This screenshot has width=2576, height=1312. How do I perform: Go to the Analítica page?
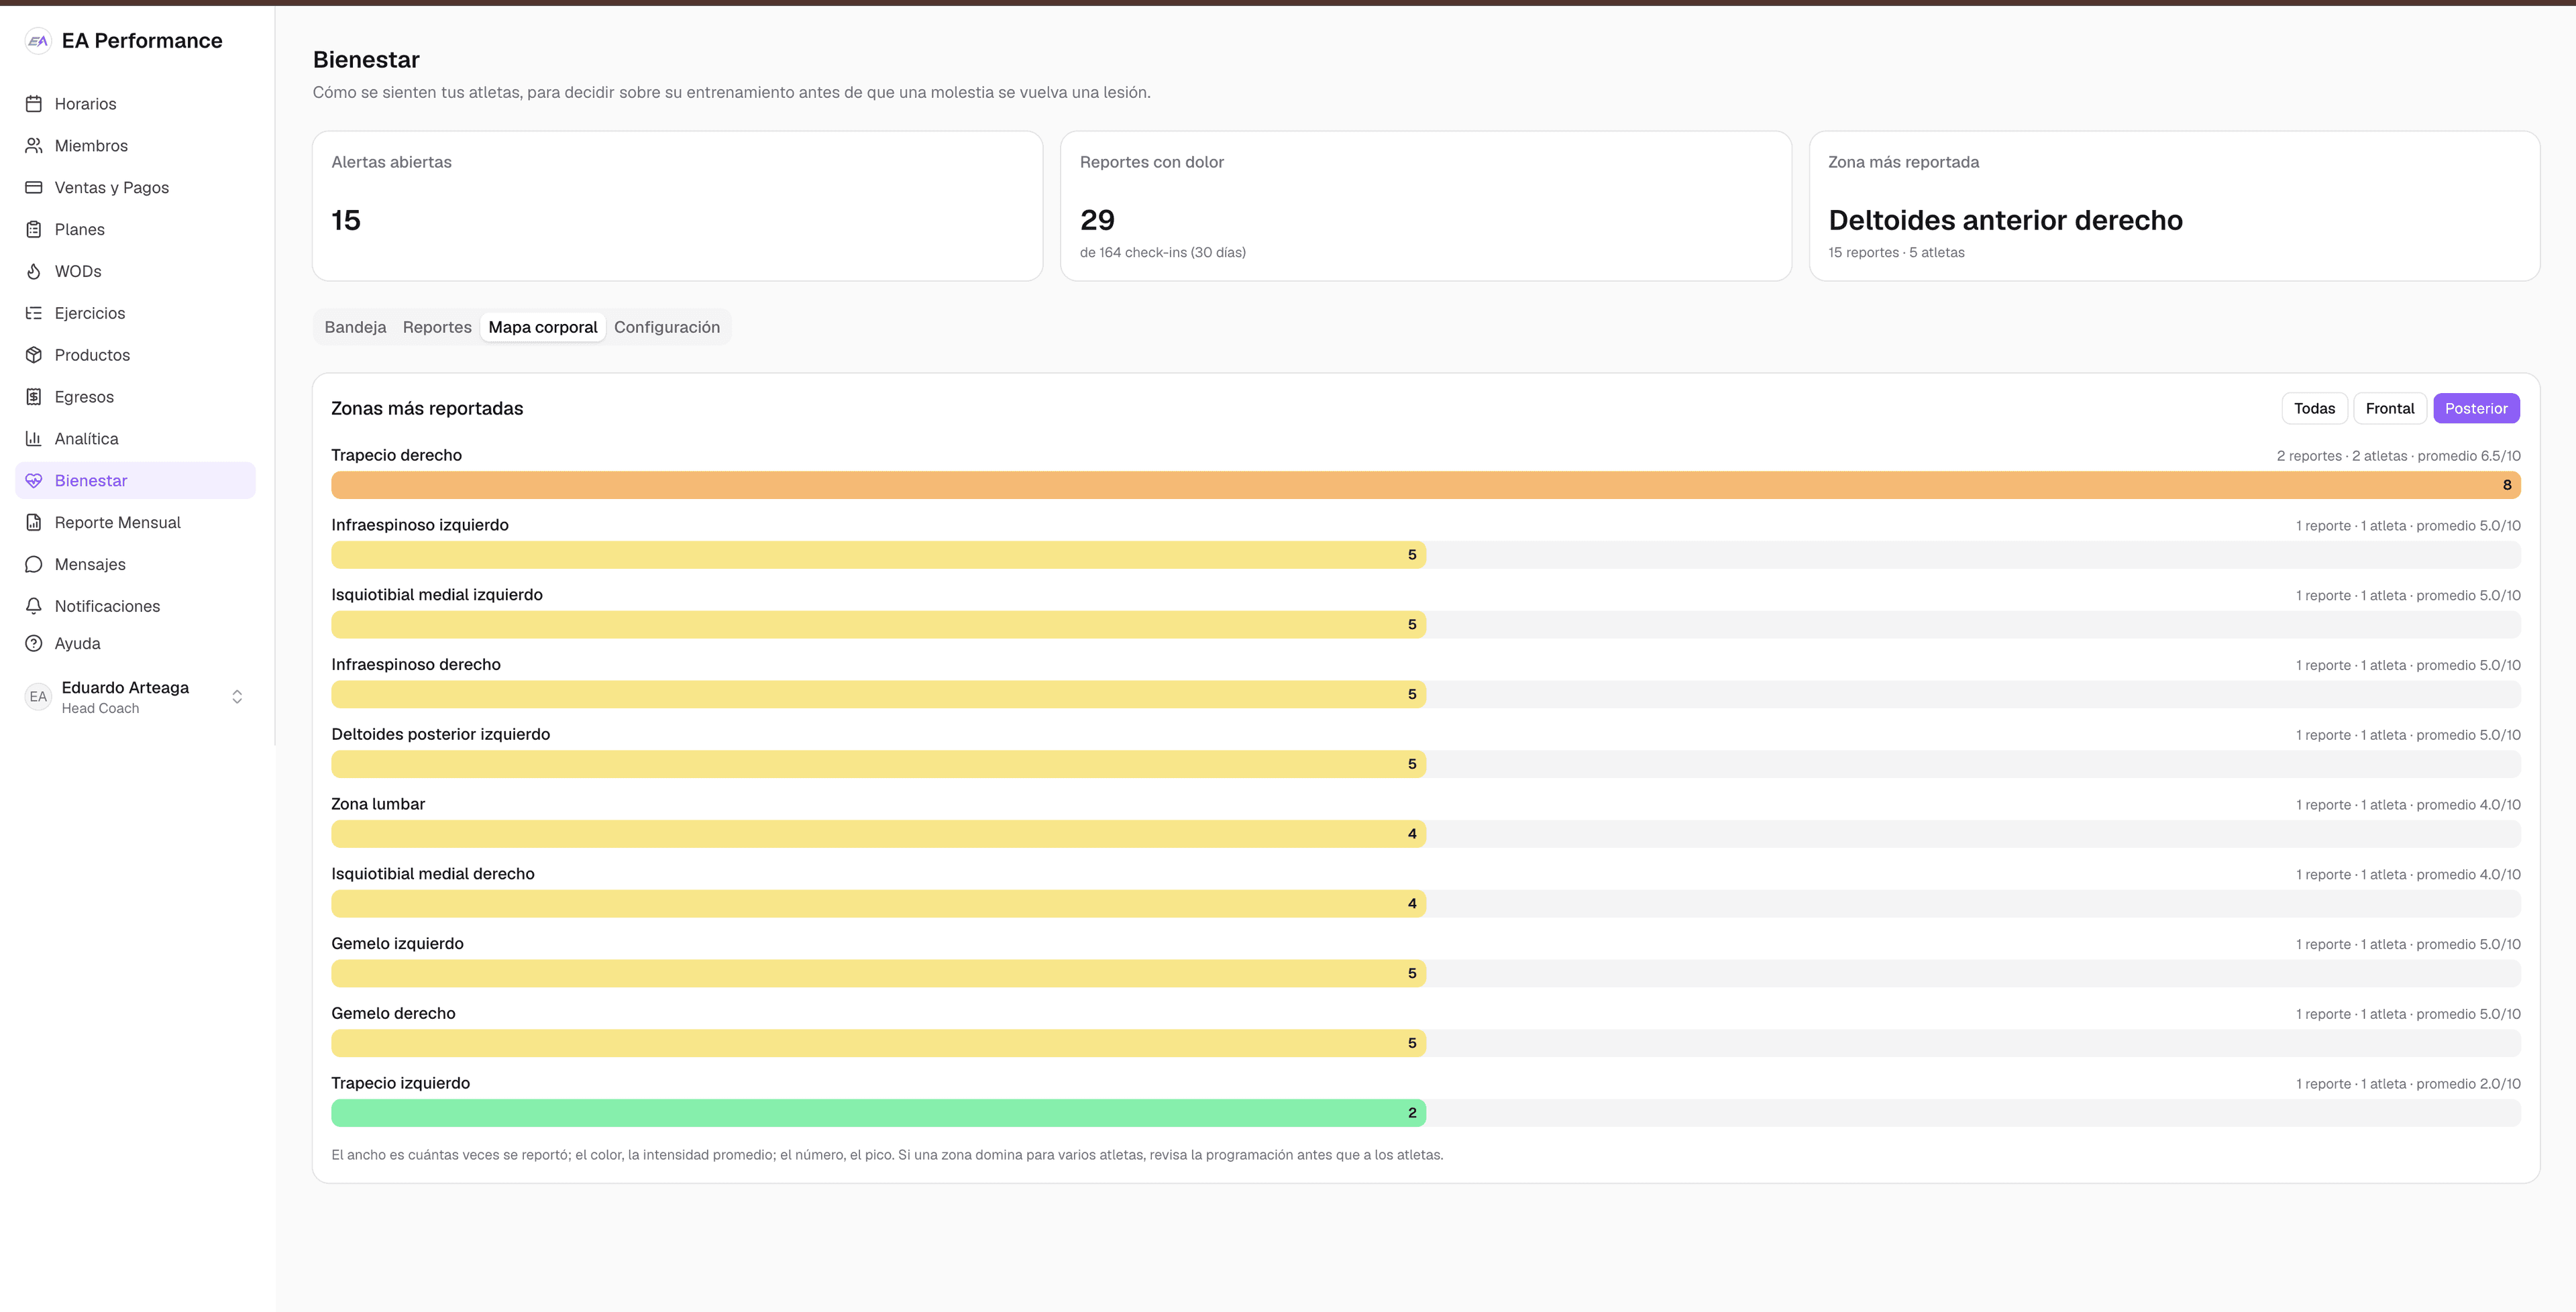pyautogui.click(x=135, y=439)
